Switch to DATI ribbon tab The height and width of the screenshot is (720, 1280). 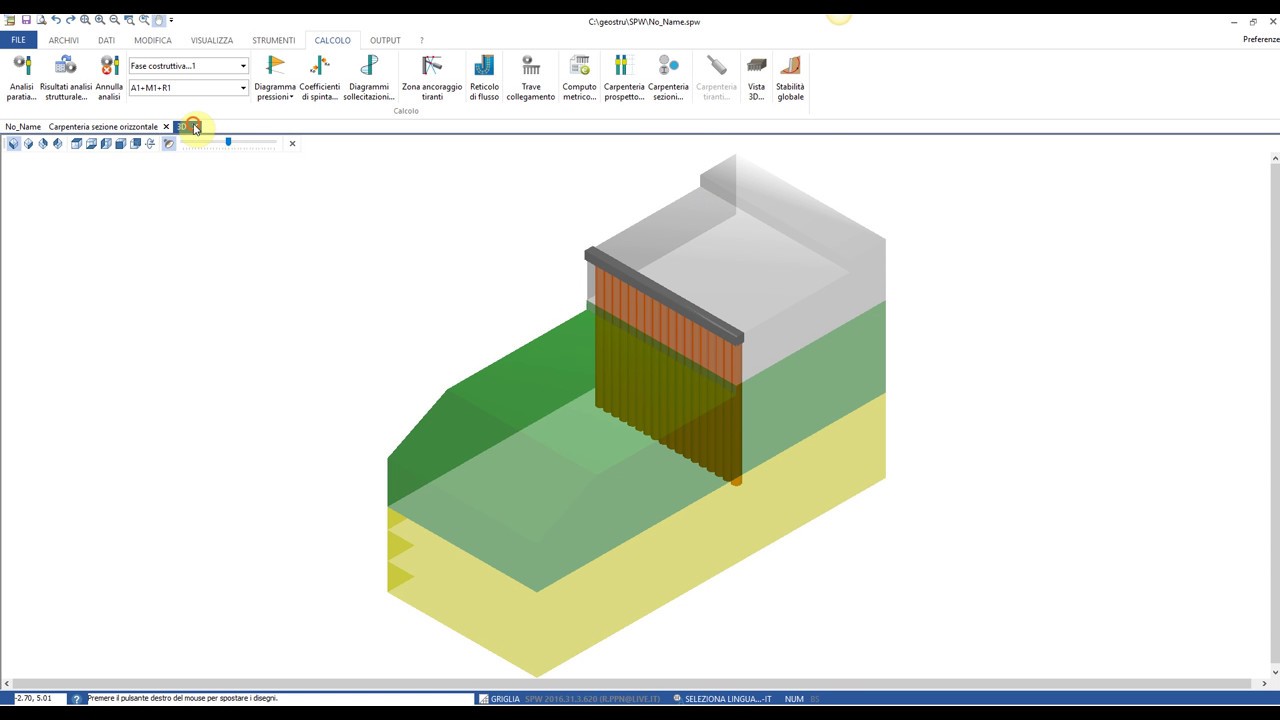point(106,40)
